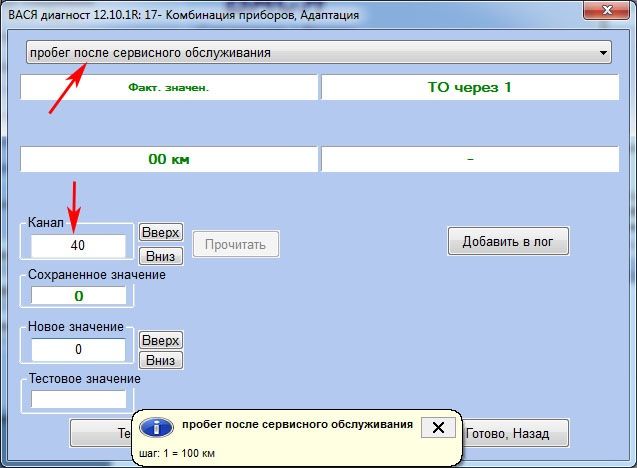Open the adaptation channel dropdown arrow
Image resolution: width=637 pixels, height=468 pixels.
coord(603,52)
